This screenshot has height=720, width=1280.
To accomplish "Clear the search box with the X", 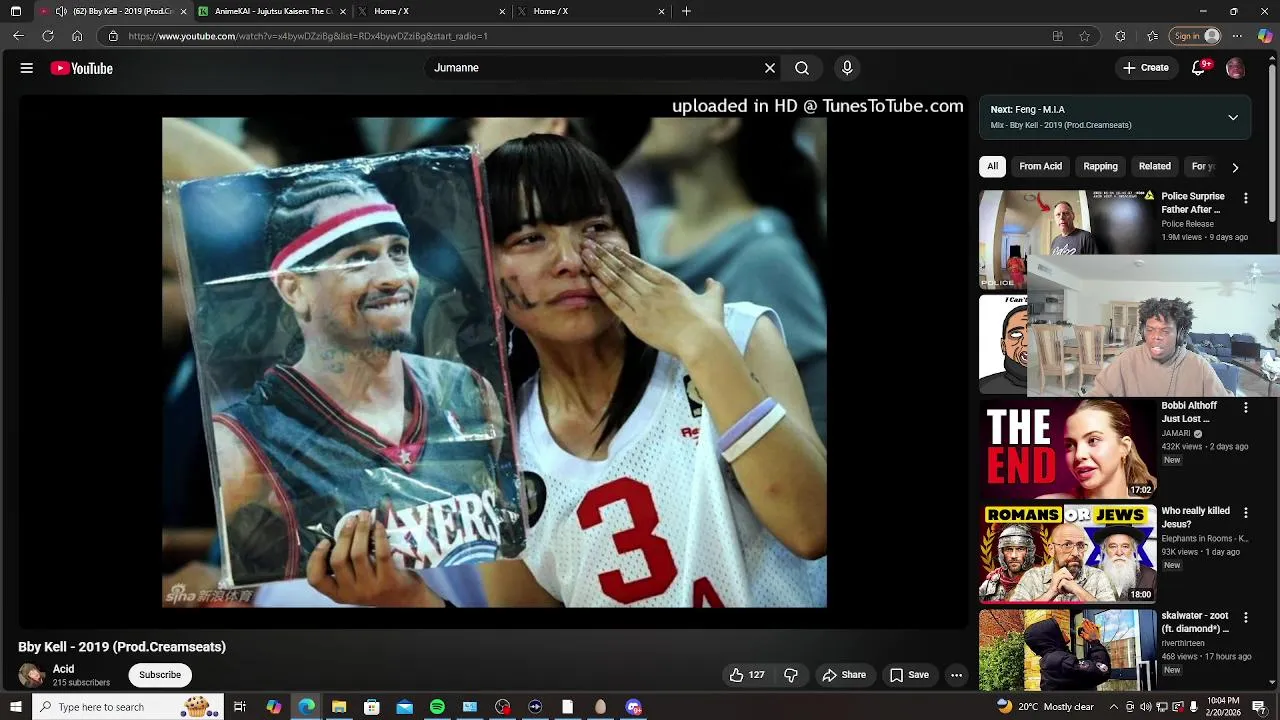I will (x=770, y=68).
